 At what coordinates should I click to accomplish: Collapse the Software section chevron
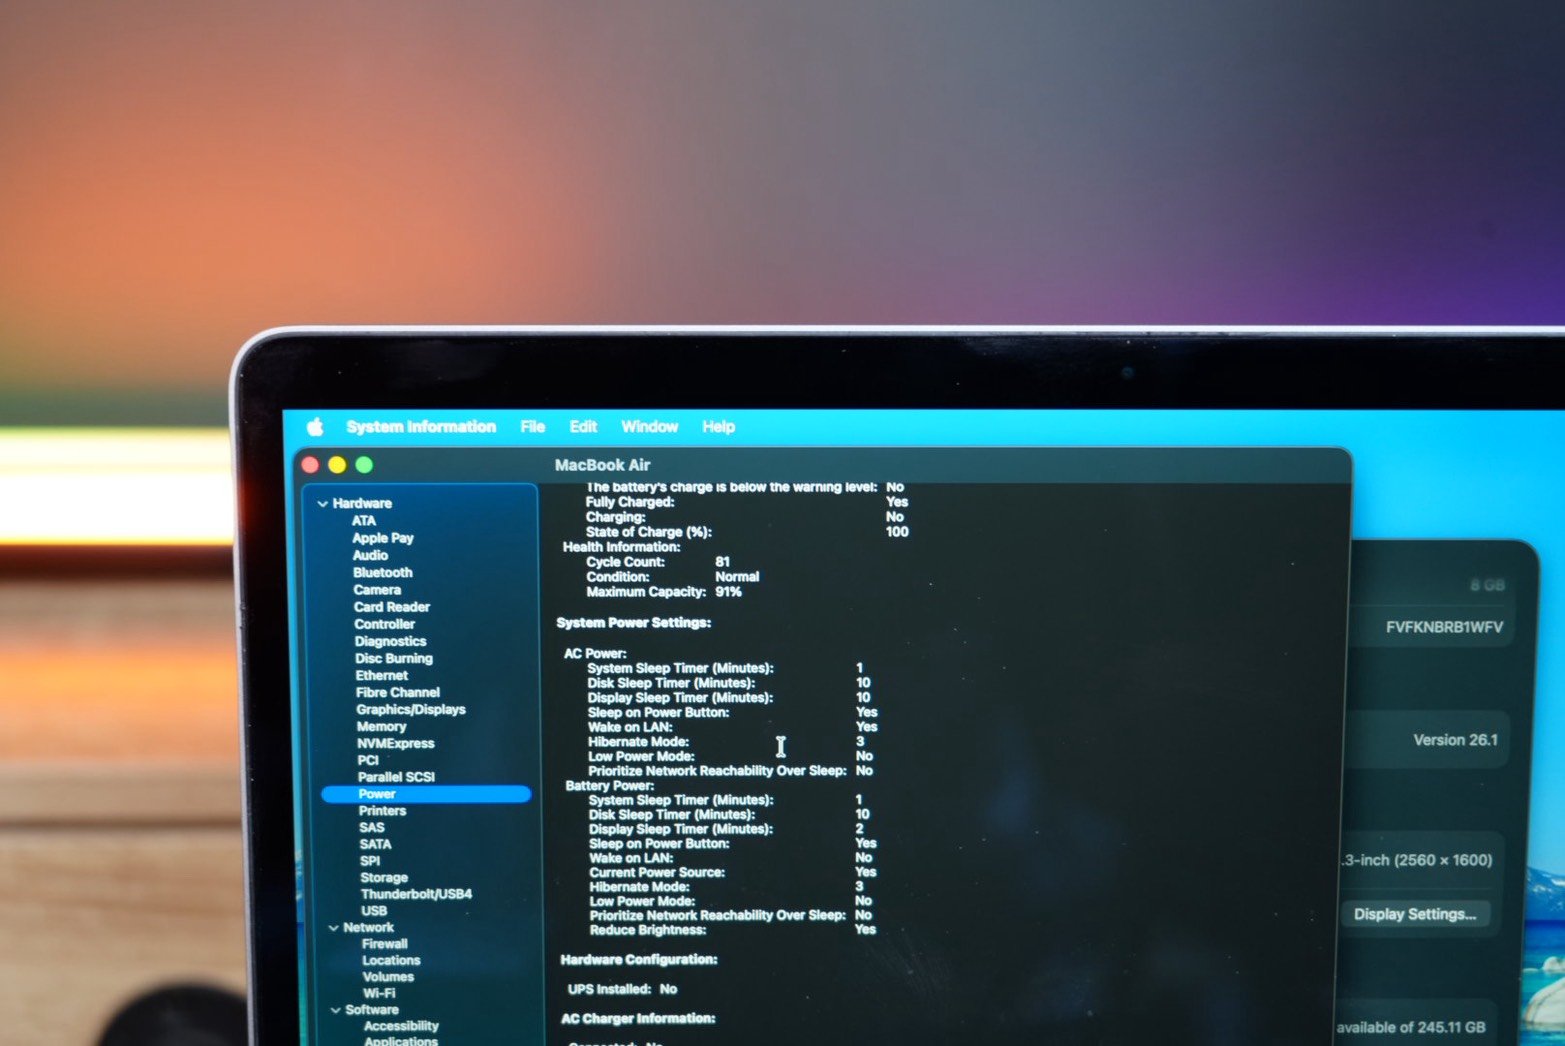336,1010
